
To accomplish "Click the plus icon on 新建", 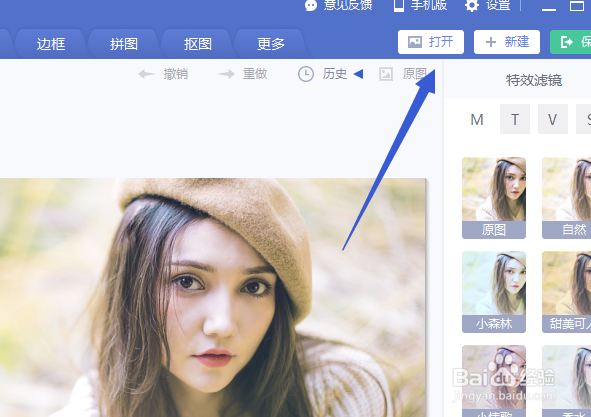I will (491, 42).
